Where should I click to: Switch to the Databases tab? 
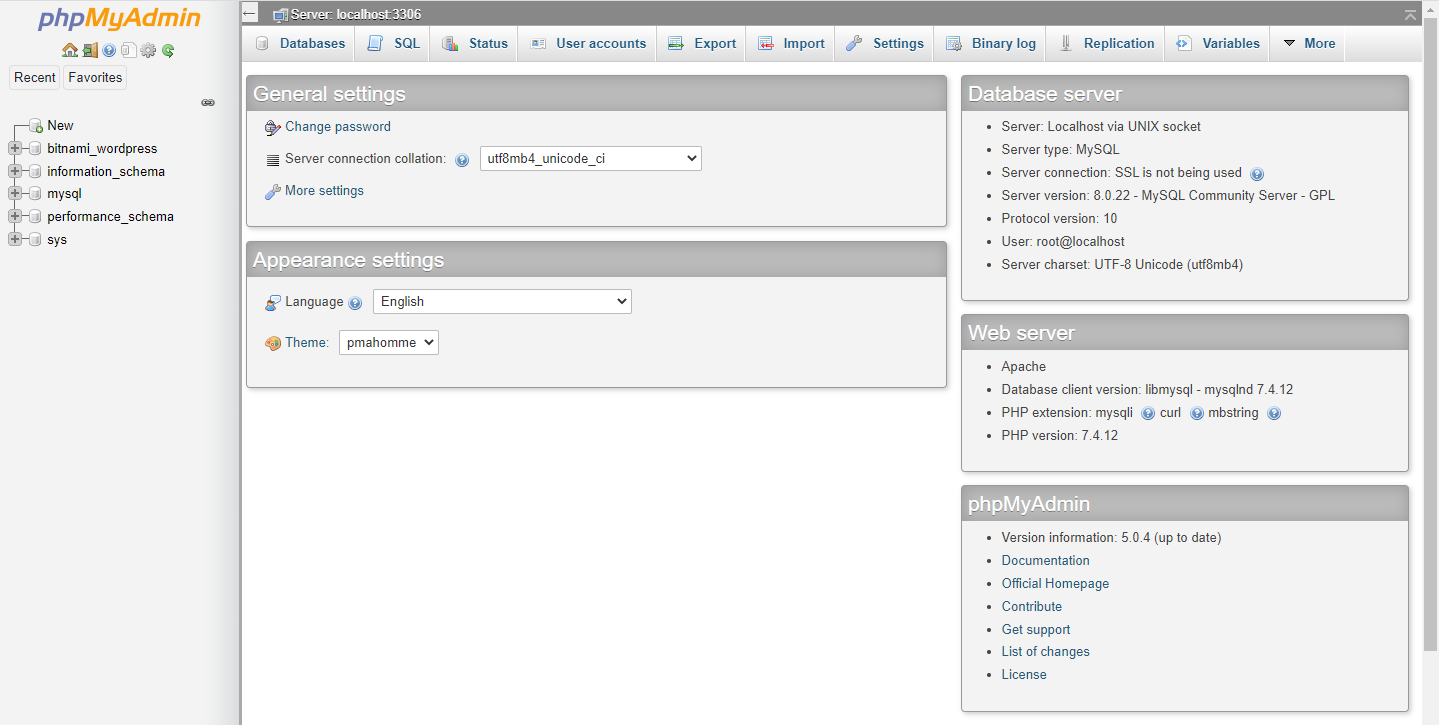coord(300,44)
